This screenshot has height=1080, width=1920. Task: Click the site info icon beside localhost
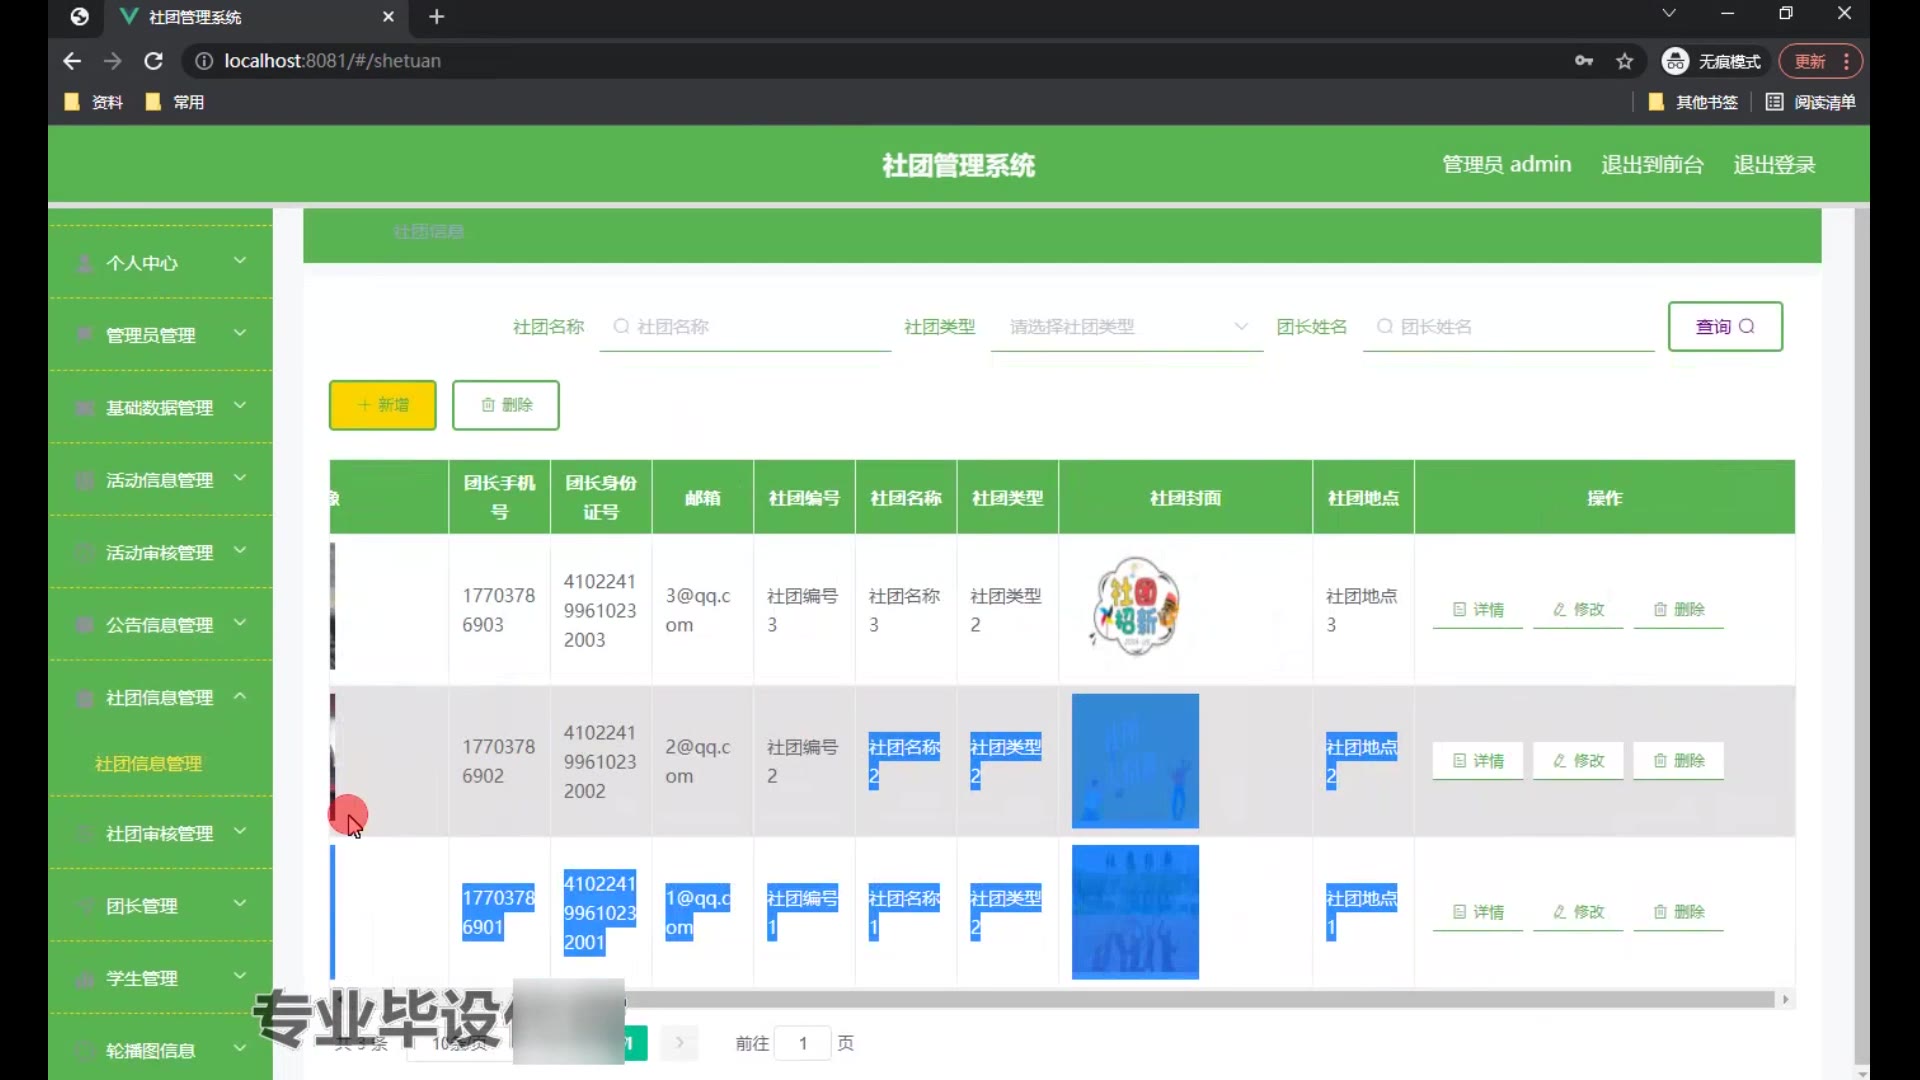coord(204,61)
